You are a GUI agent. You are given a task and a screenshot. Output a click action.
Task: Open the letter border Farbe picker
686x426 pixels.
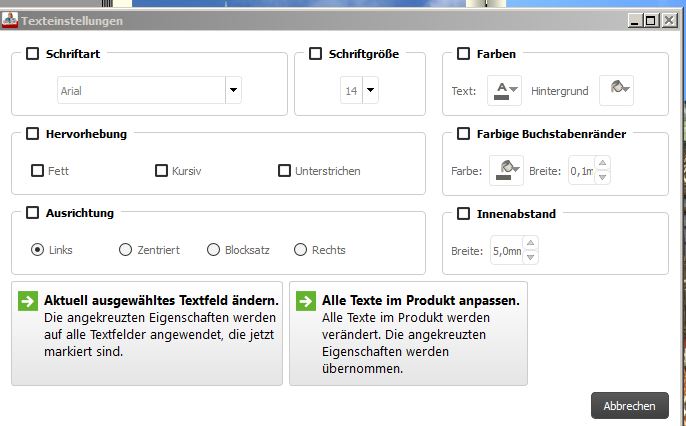tap(505, 171)
